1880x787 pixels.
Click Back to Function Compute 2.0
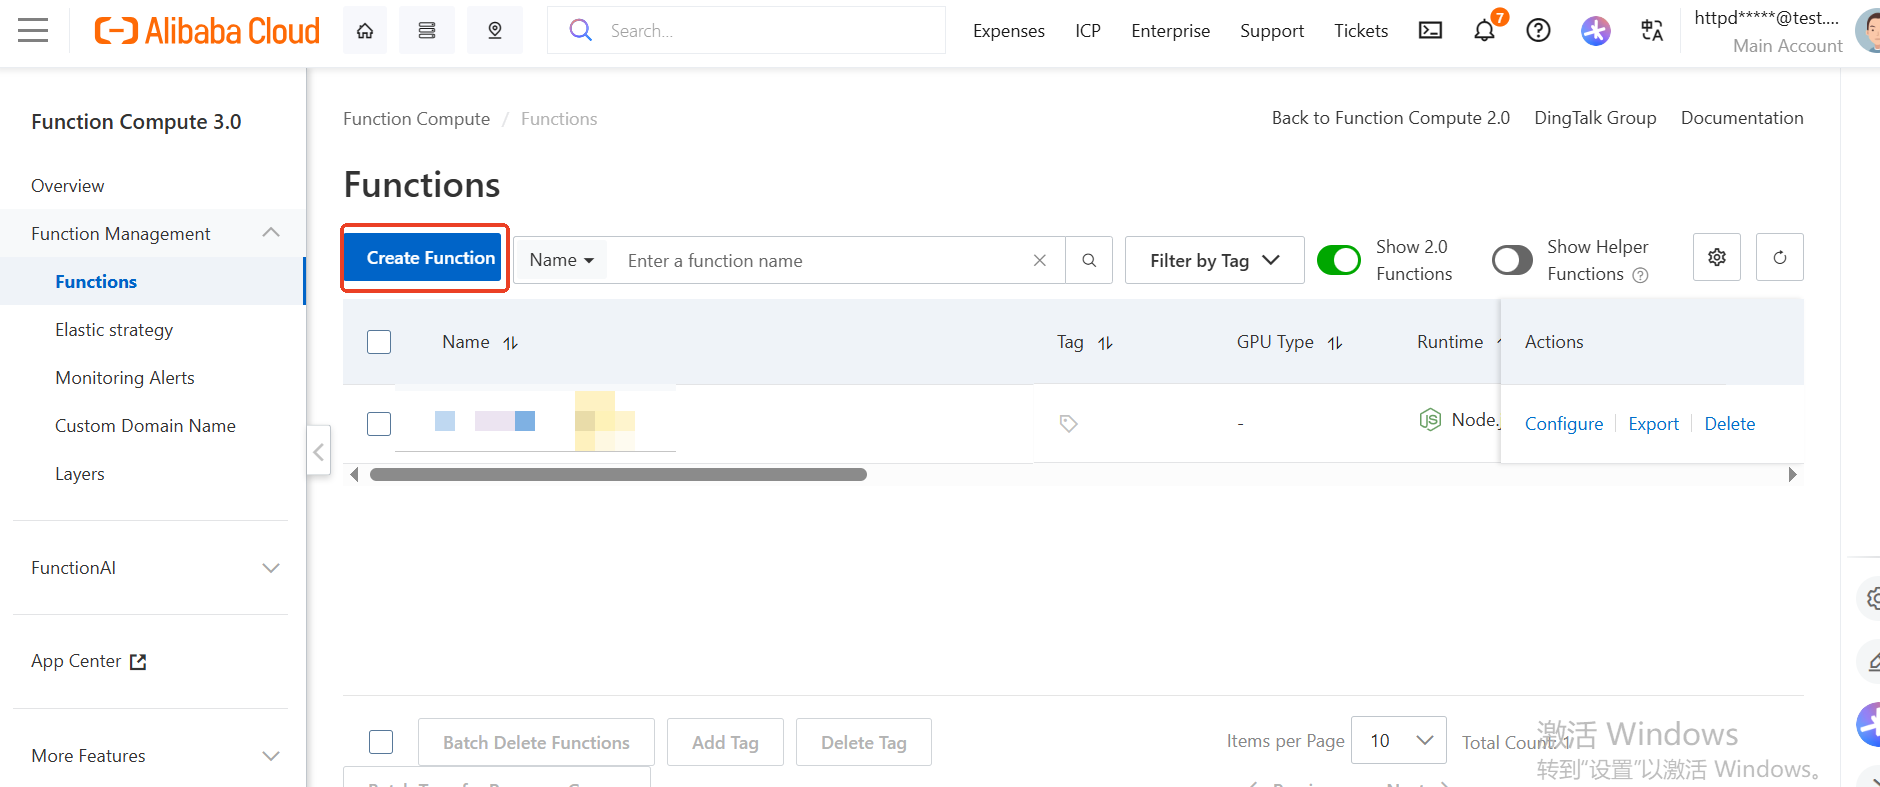pyautogui.click(x=1391, y=118)
